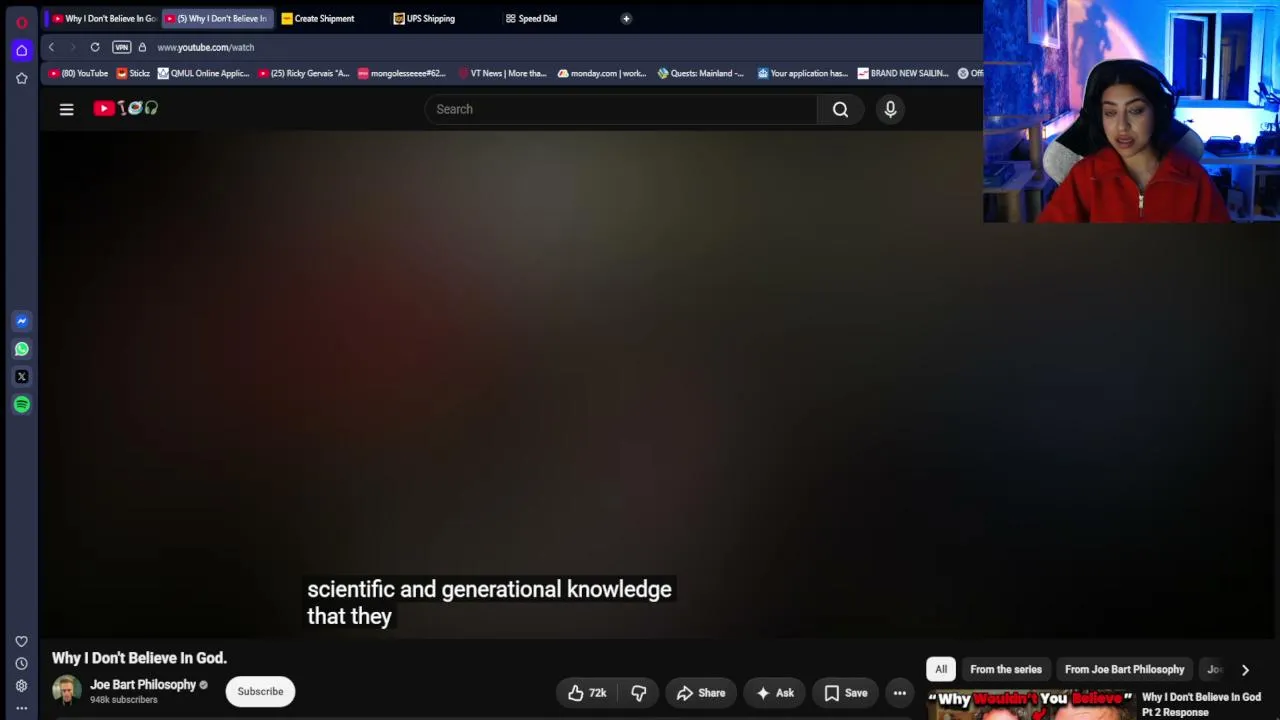Switch to Speed Dial tab

(537, 18)
